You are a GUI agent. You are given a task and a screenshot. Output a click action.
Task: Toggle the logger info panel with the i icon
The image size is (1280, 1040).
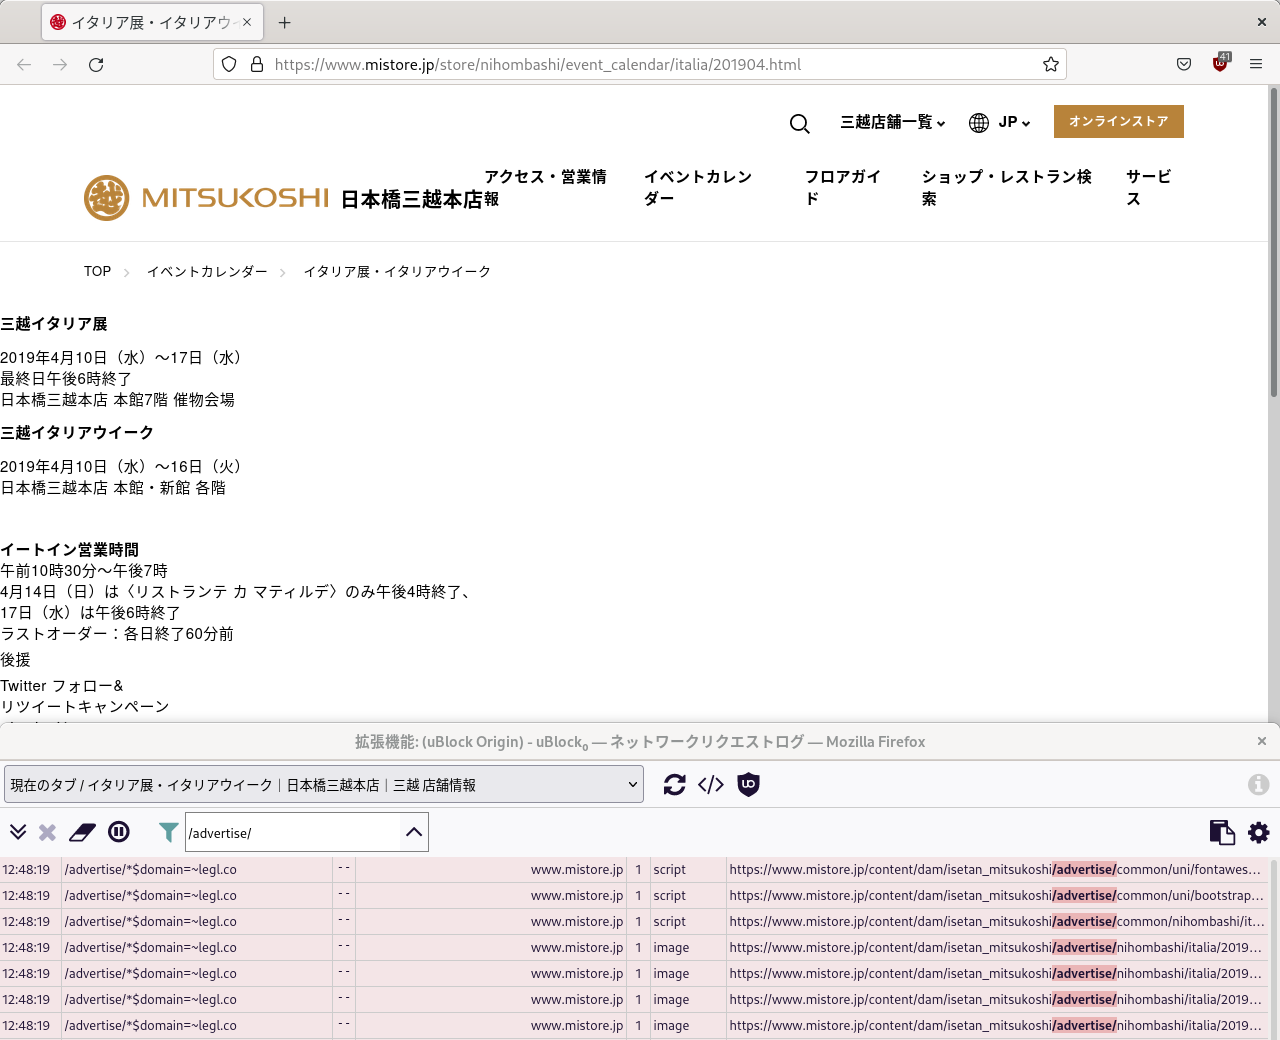[x=1258, y=784]
